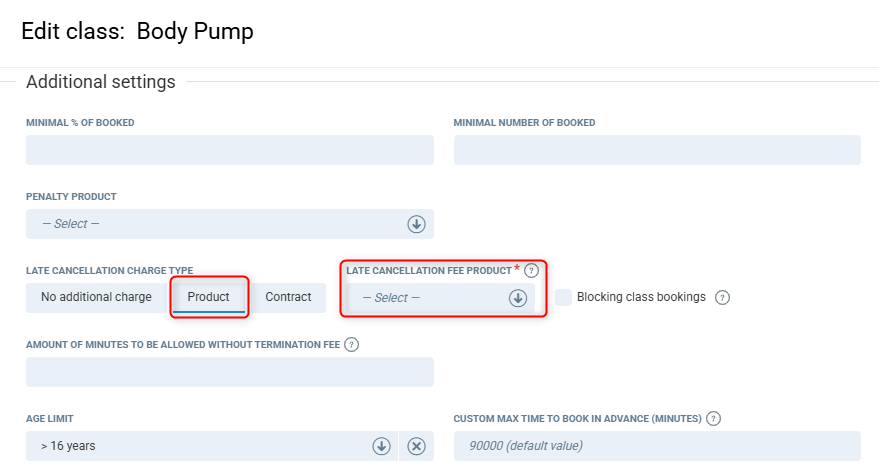Click help icon beside Late Cancellation Fee Product
The height and width of the screenshot is (476, 879).
(532, 270)
